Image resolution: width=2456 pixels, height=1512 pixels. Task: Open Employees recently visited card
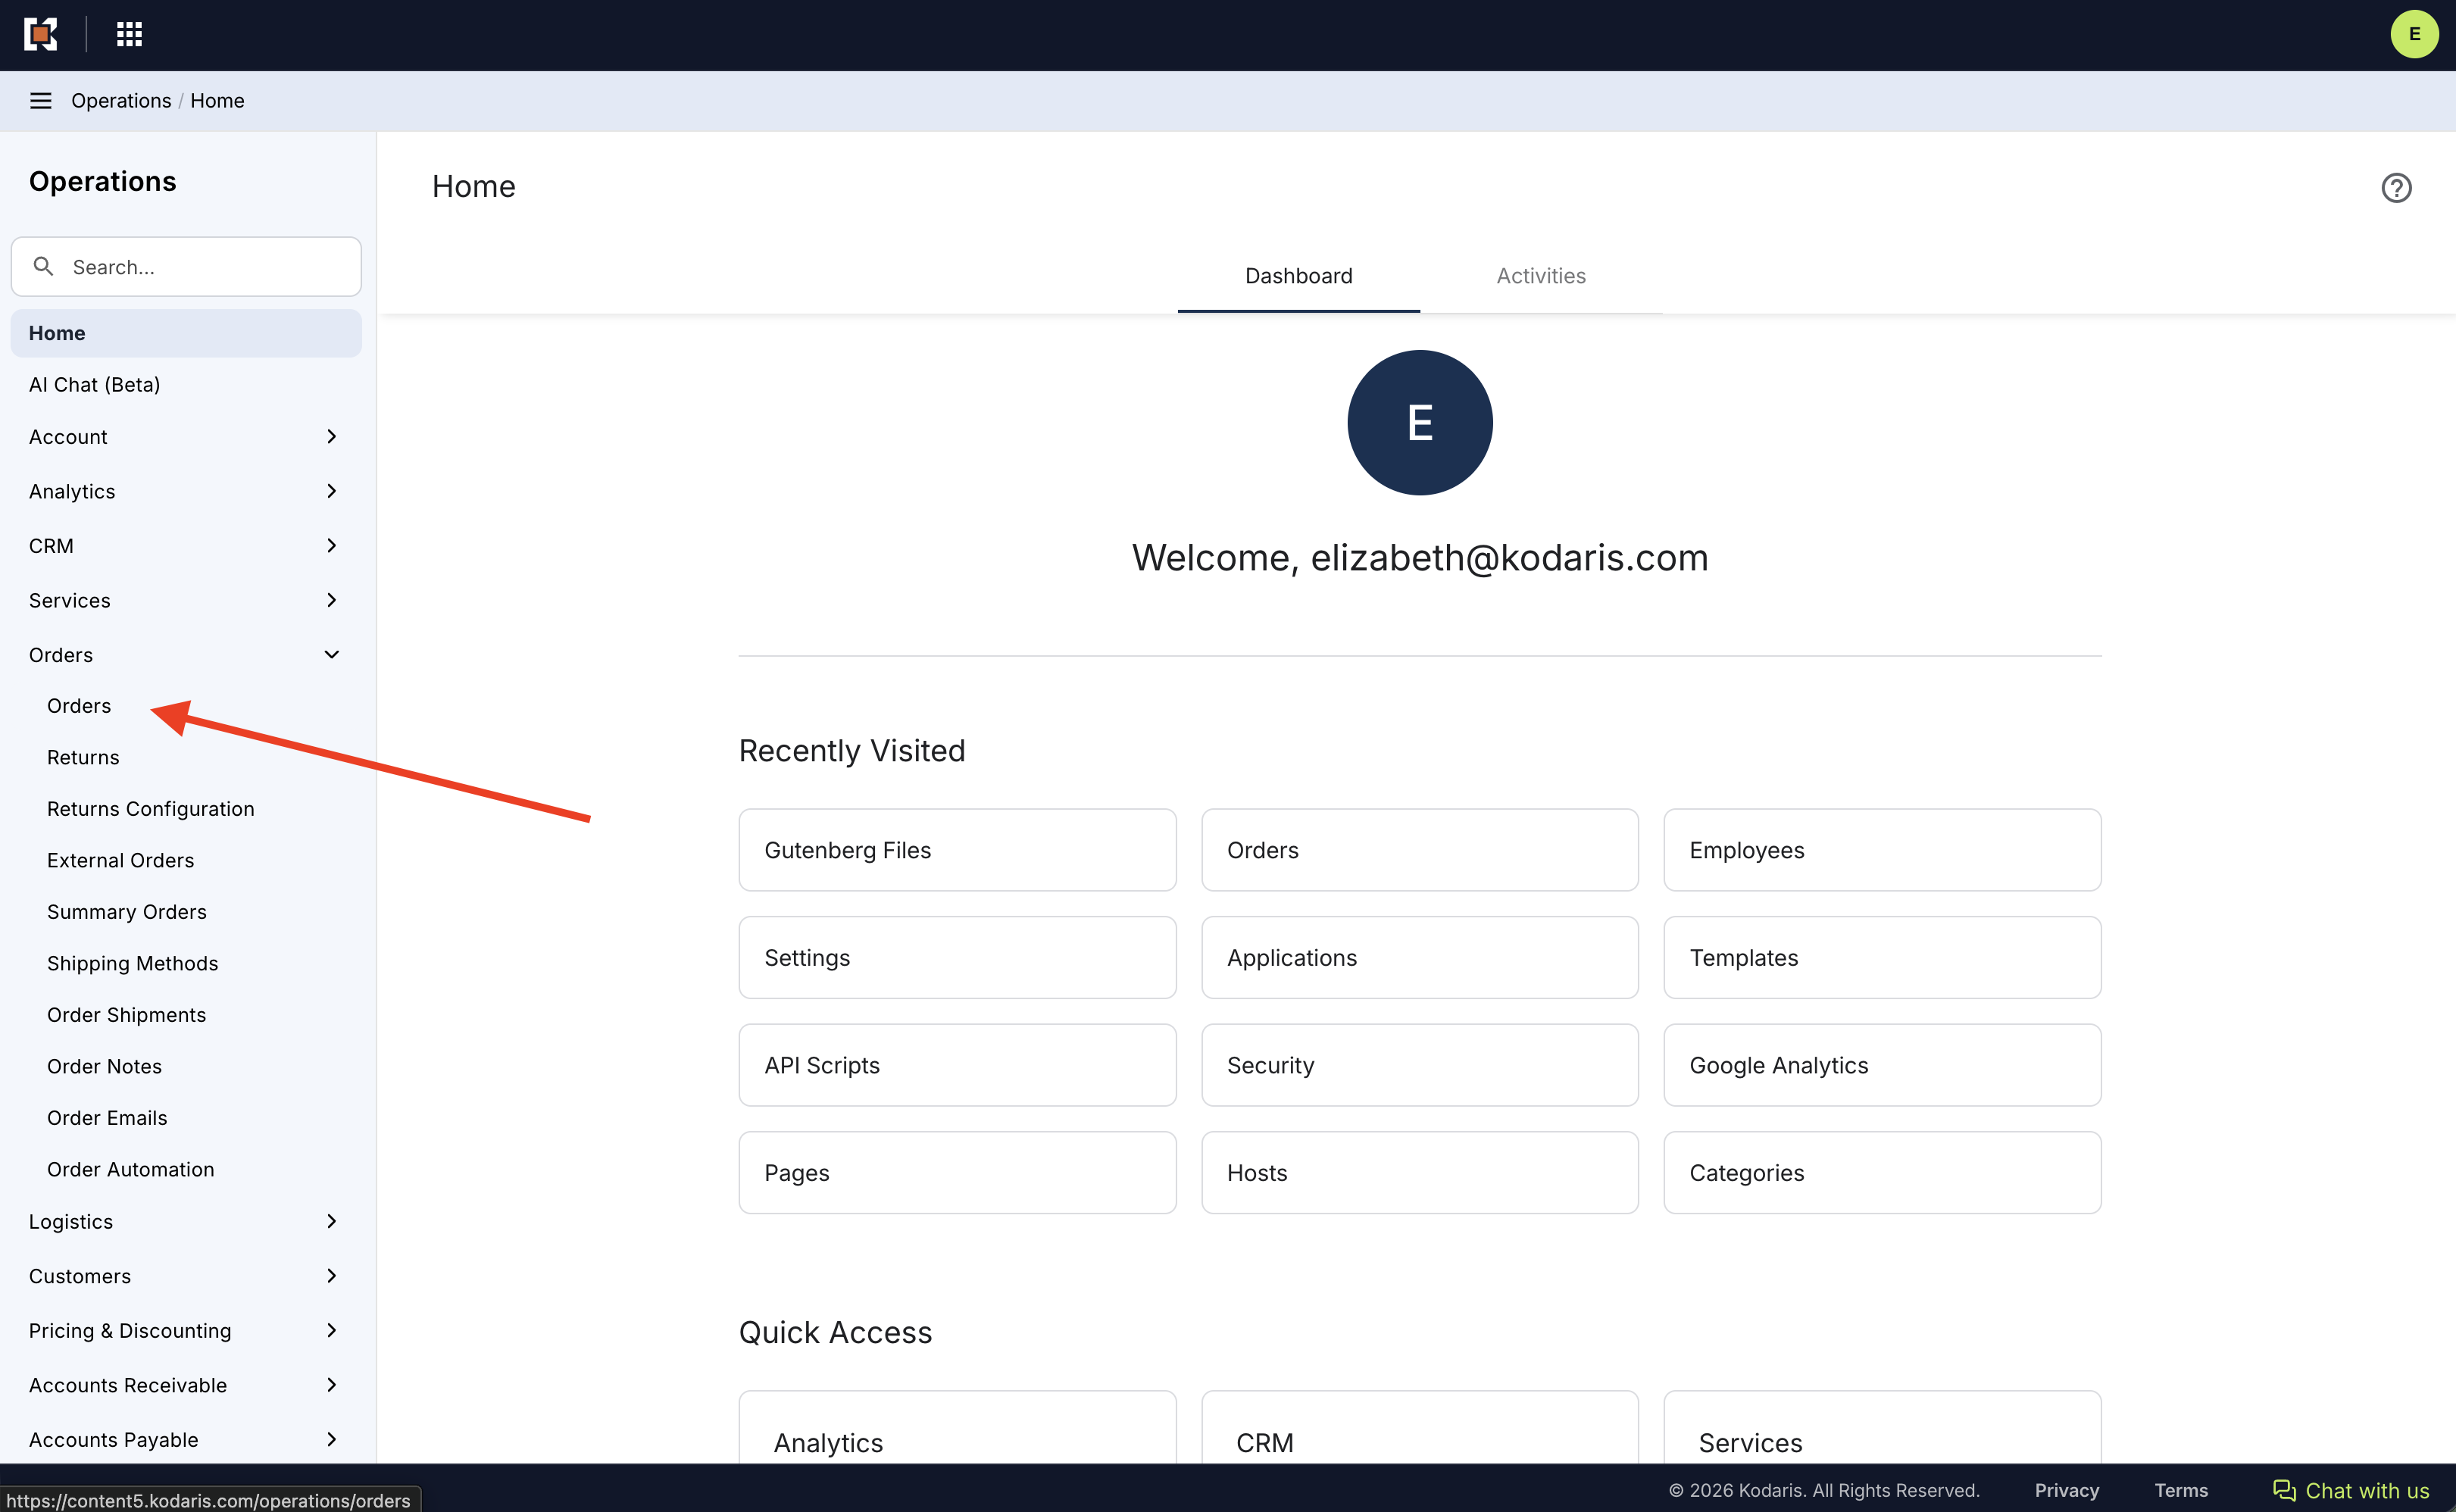pyautogui.click(x=1882, y=850)
